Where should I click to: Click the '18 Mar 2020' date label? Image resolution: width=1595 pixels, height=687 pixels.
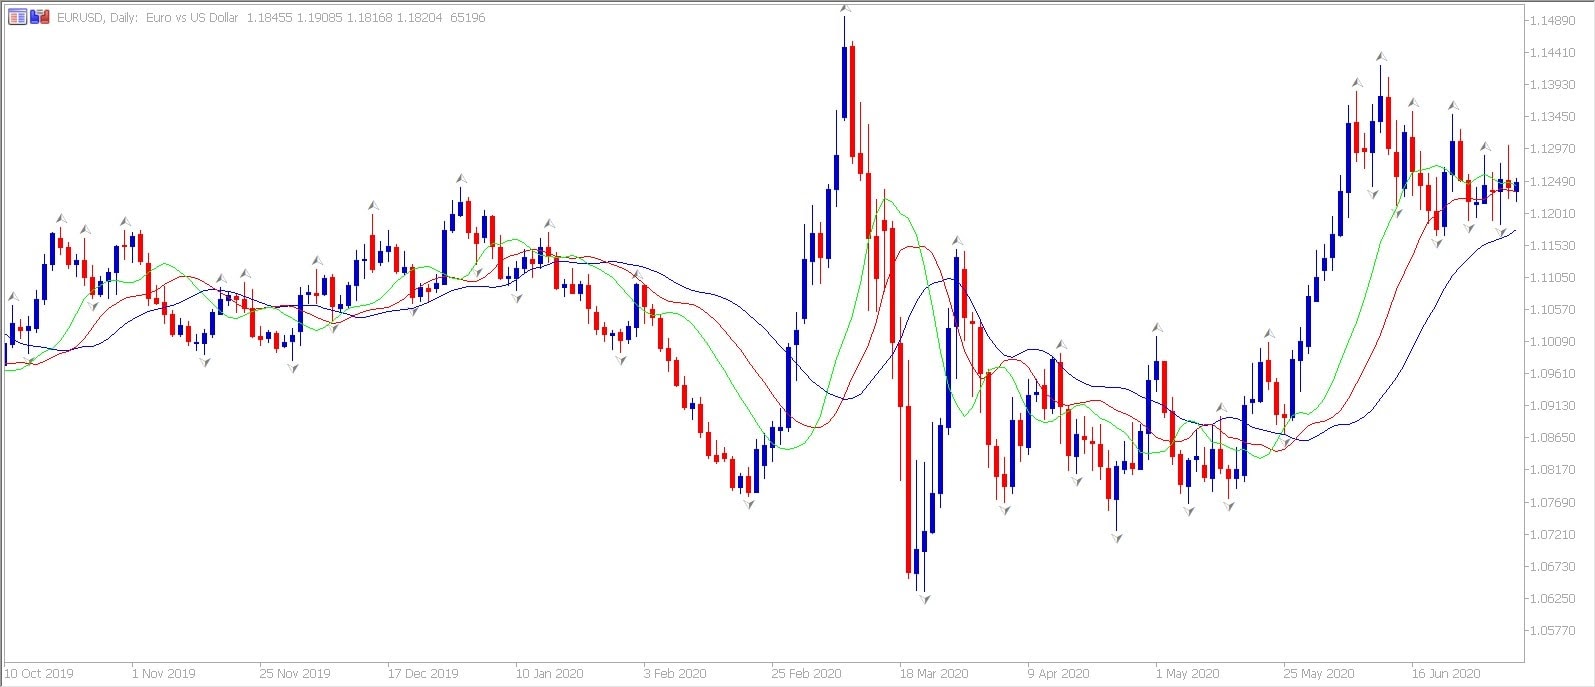click(934, 674)
